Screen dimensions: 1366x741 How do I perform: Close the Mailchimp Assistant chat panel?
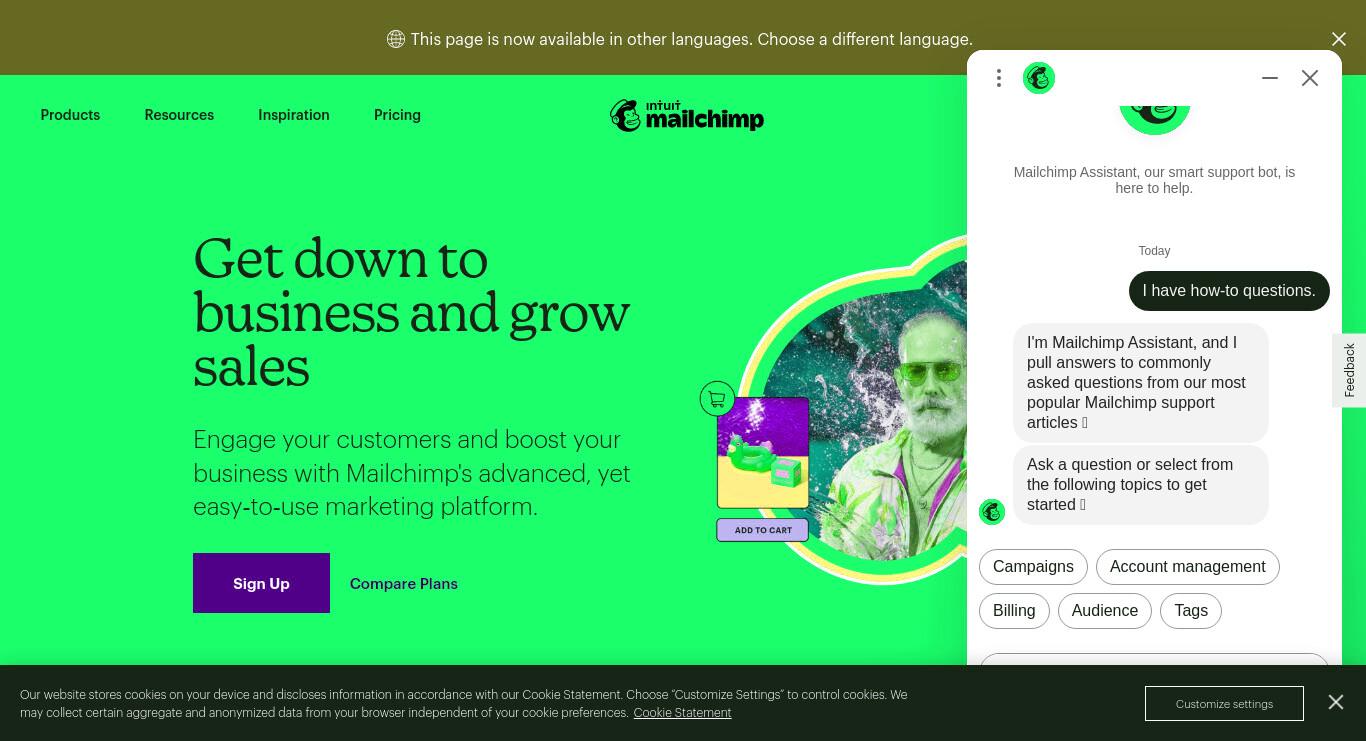[x=1310, y=78]
